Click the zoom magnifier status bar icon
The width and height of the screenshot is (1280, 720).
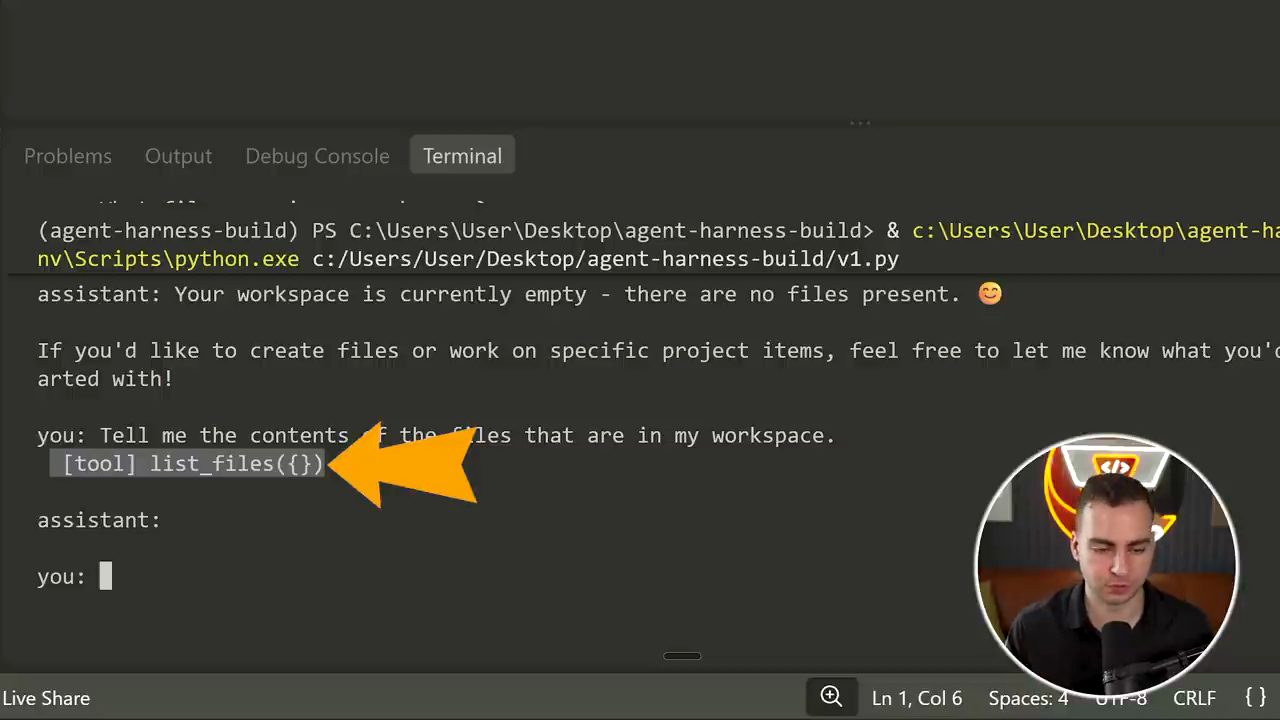point(831,697)
